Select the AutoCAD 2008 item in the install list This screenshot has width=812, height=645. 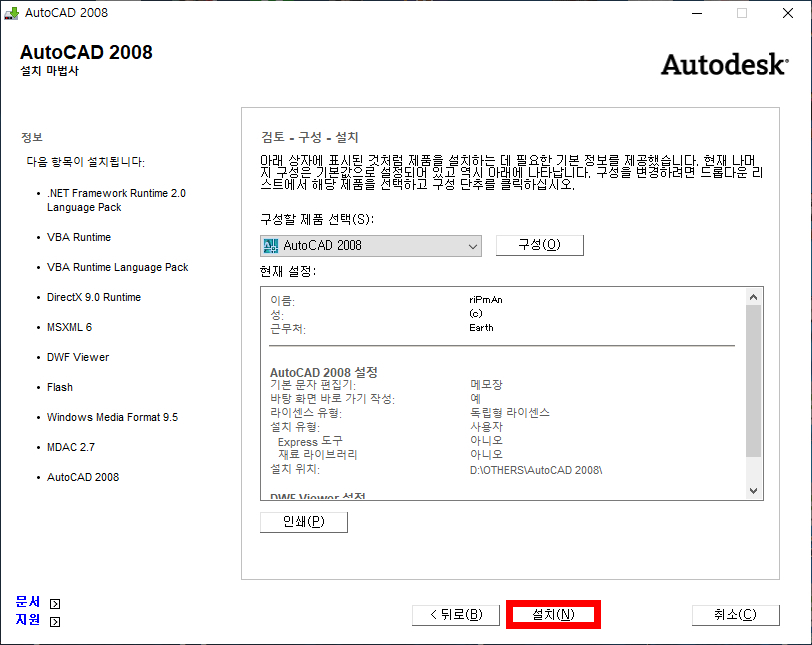(x=83, y=477)
